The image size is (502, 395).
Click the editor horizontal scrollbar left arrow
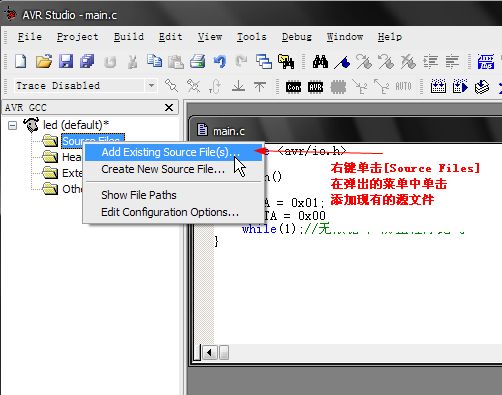coord(210,352)
